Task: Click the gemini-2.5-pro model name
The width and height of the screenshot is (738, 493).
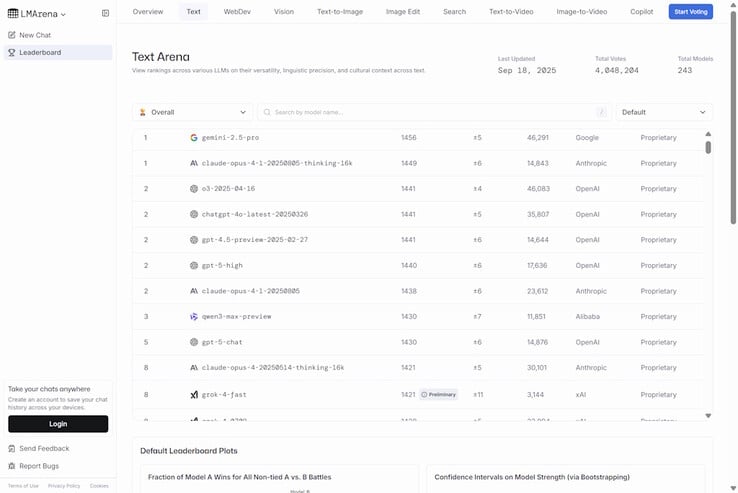Action: [x=230, y=137]
